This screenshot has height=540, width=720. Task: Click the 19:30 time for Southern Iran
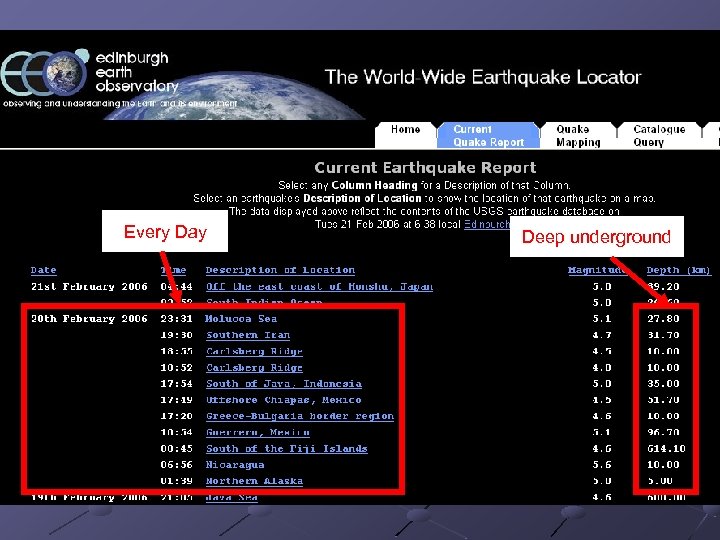tap(176, 335)
